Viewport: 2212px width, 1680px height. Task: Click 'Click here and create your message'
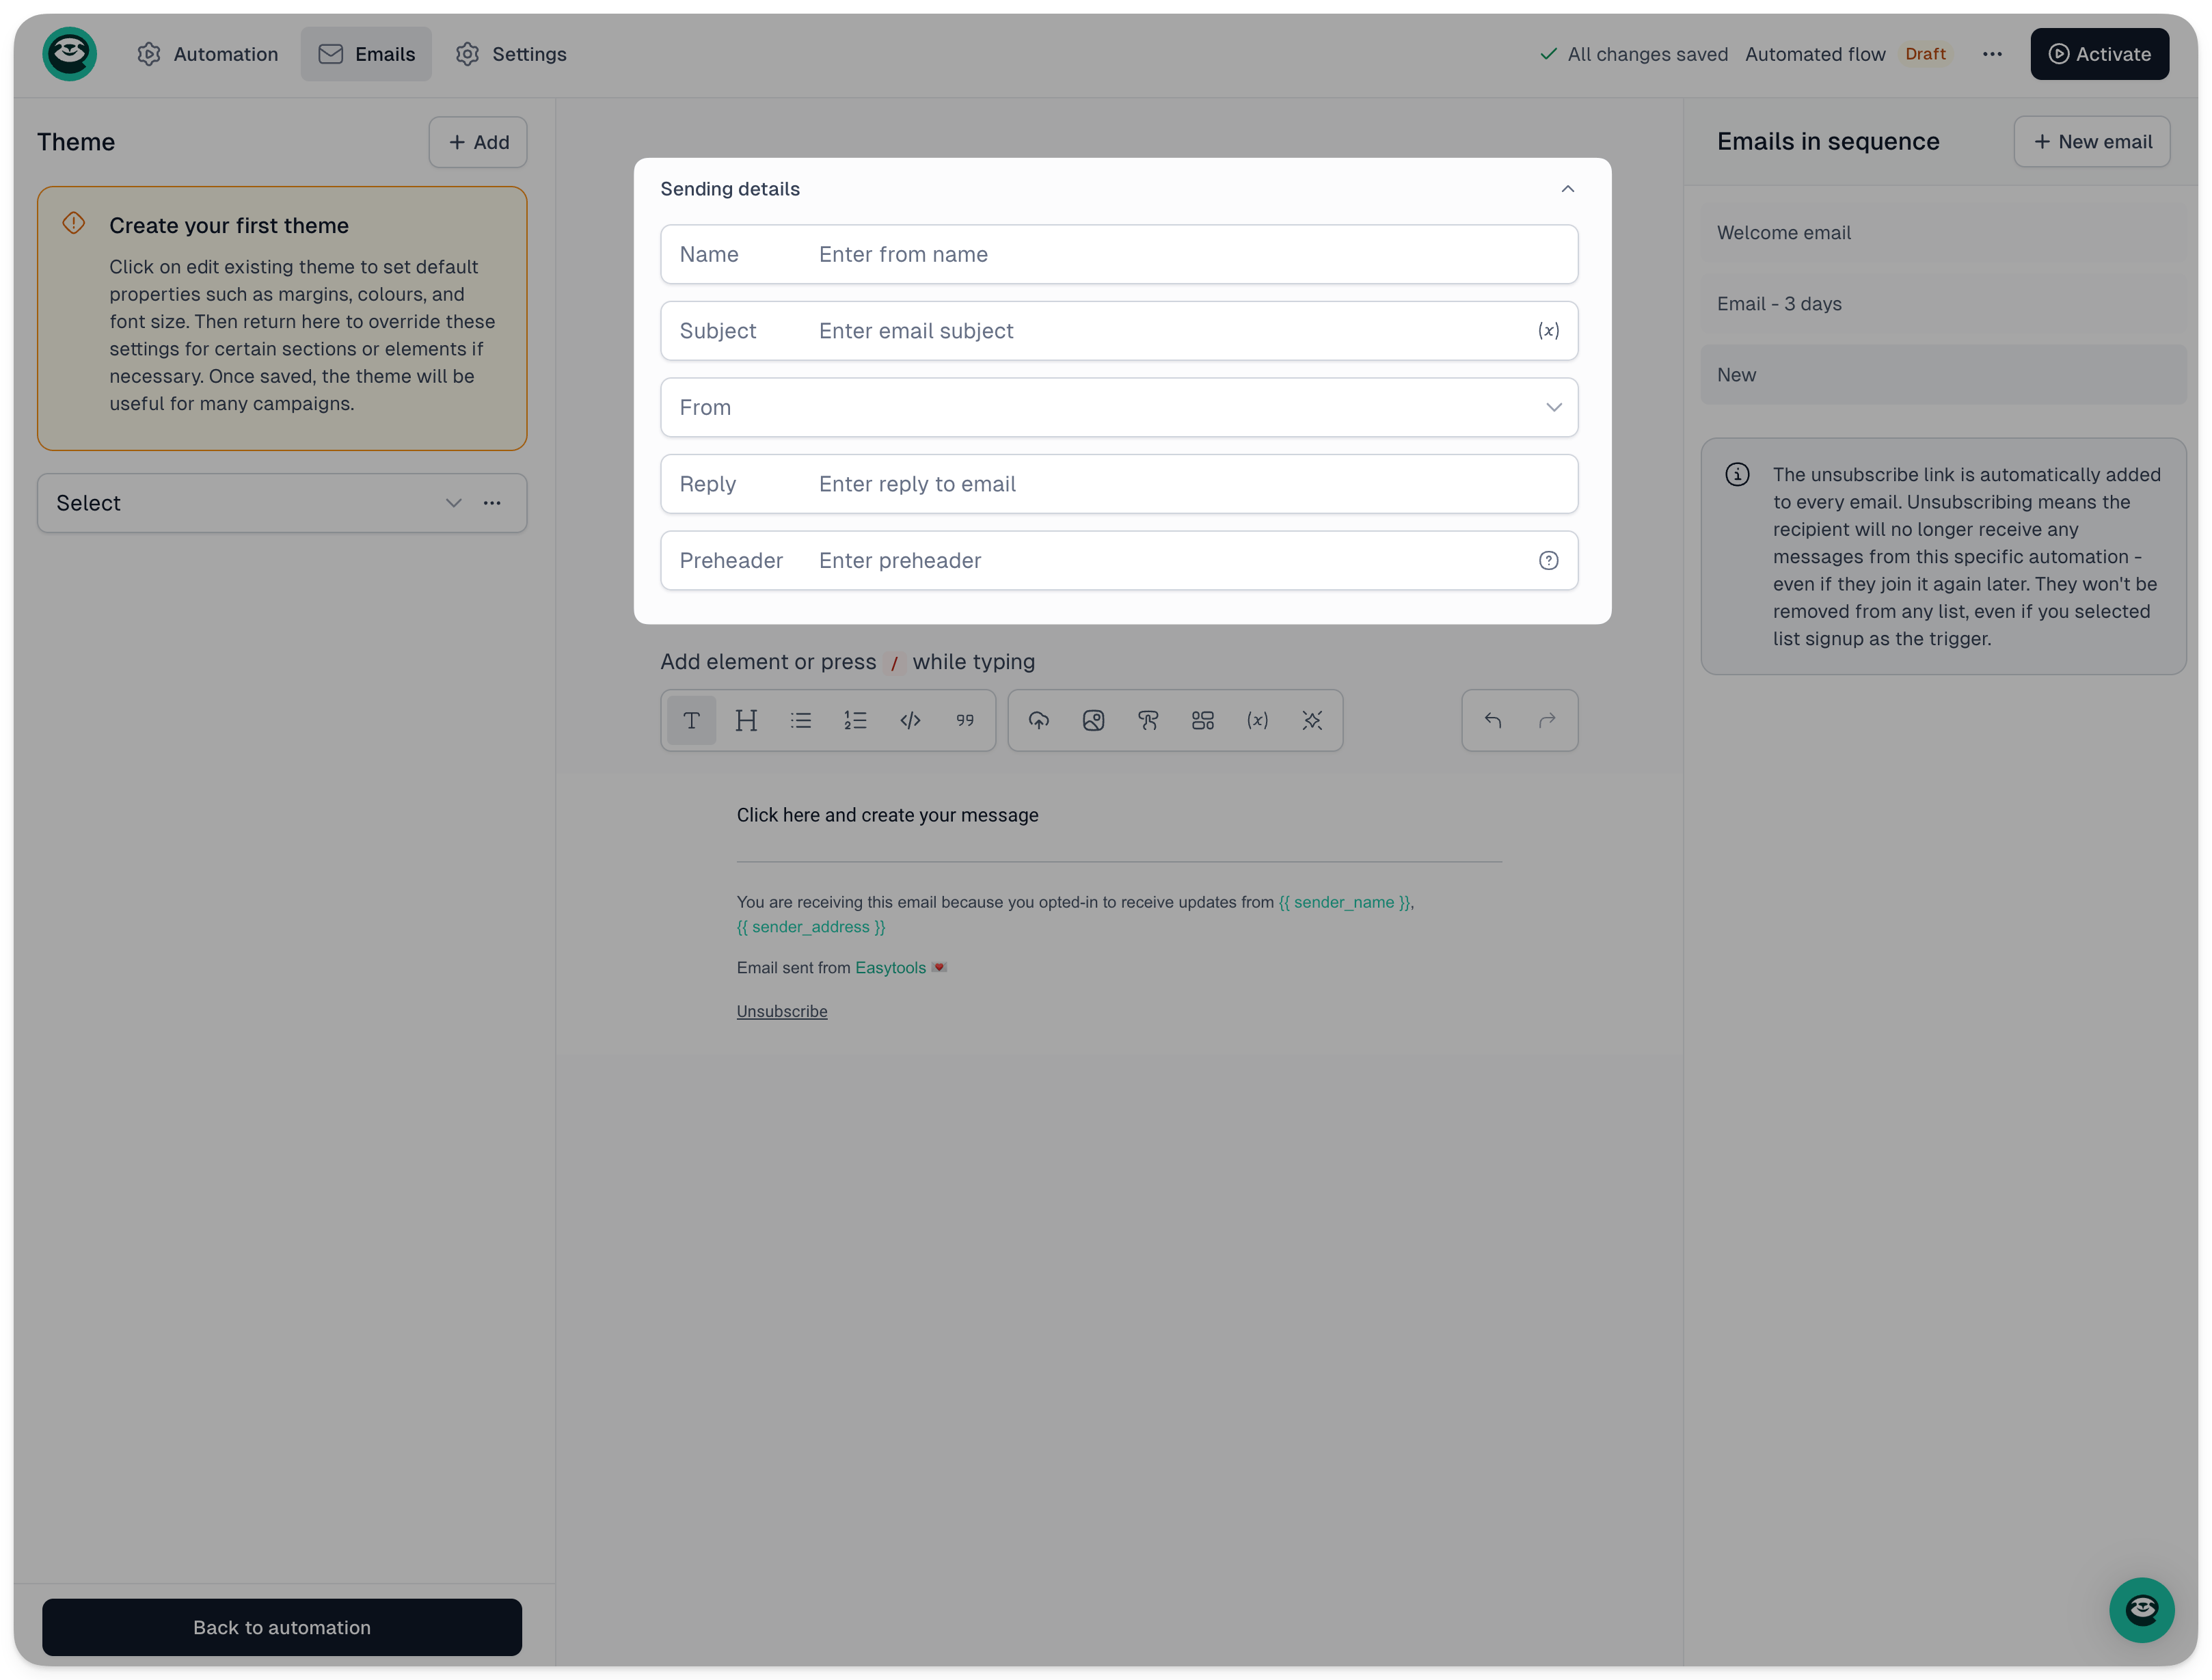888,815
